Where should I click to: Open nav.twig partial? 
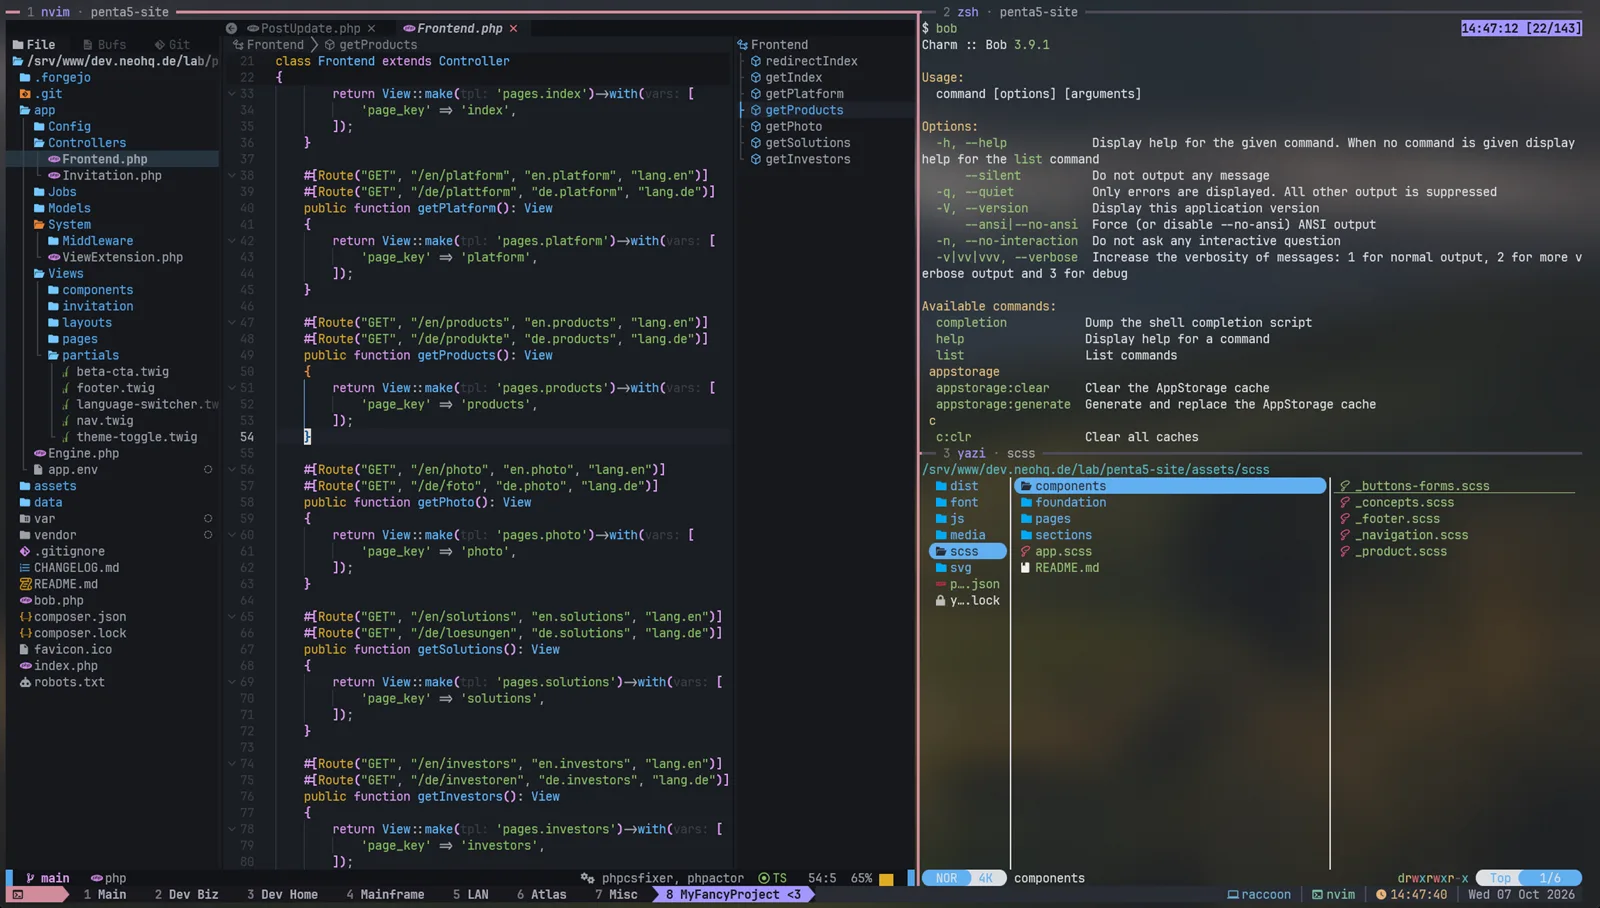click(x=105, y=420)
